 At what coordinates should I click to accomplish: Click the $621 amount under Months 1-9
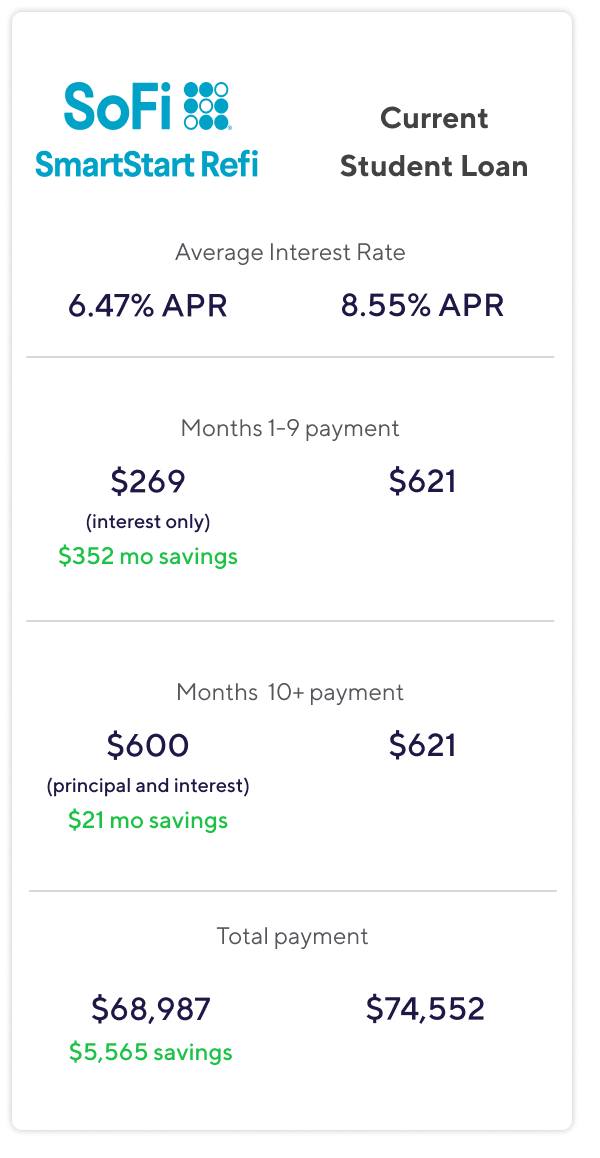pos(422,482)
